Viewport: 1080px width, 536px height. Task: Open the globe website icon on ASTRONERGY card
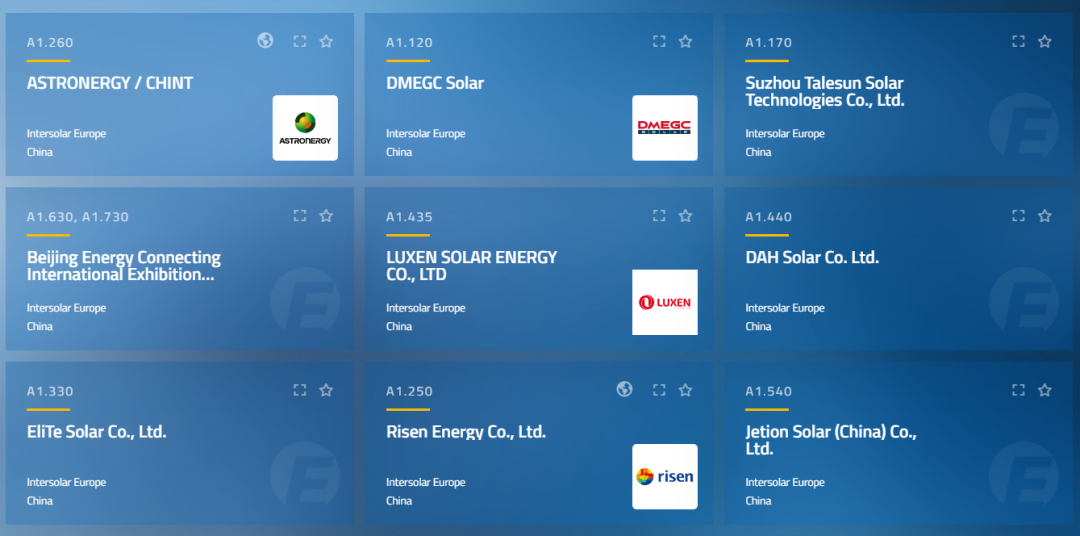(265, 41)
